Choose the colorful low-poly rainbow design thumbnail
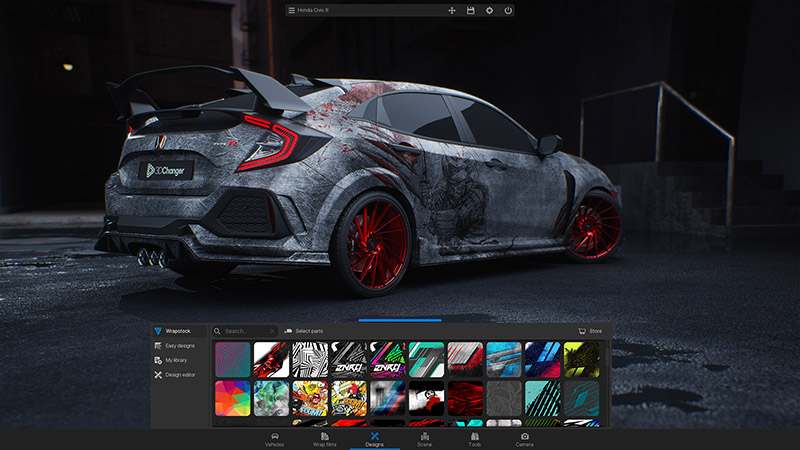This screenshot has height=450, width=800. [x=232, y=398]
